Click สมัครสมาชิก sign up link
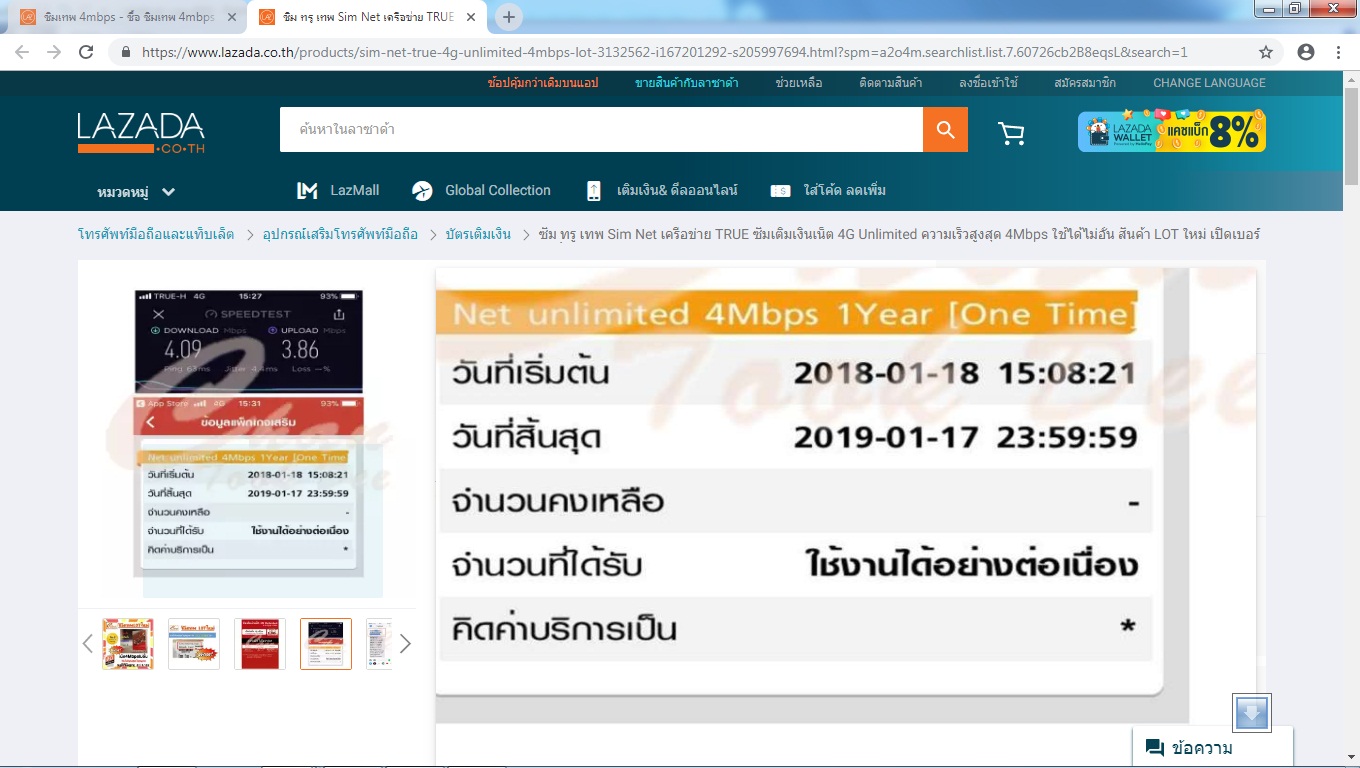Viewport: 1360px width, 768px height. pyautogui.click(x=1085, y=83)
